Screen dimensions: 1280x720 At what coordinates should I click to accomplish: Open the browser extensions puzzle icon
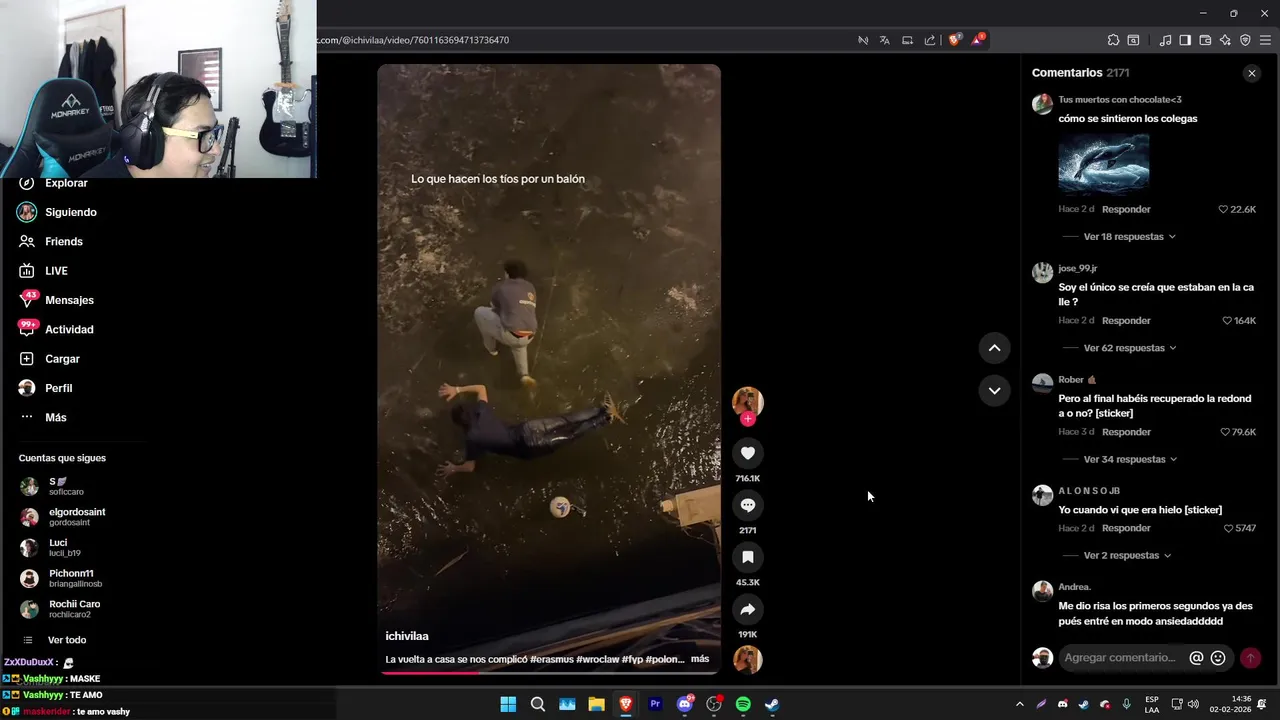click(x=1113, y=40)
